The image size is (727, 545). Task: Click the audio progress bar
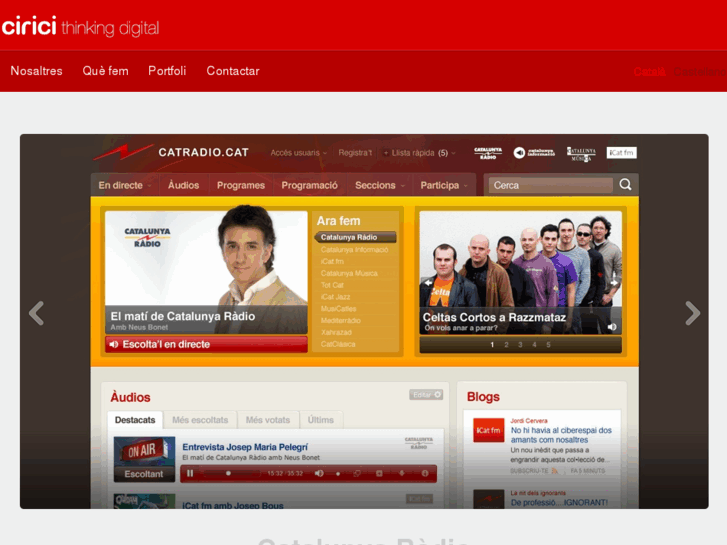coord(233,474)
